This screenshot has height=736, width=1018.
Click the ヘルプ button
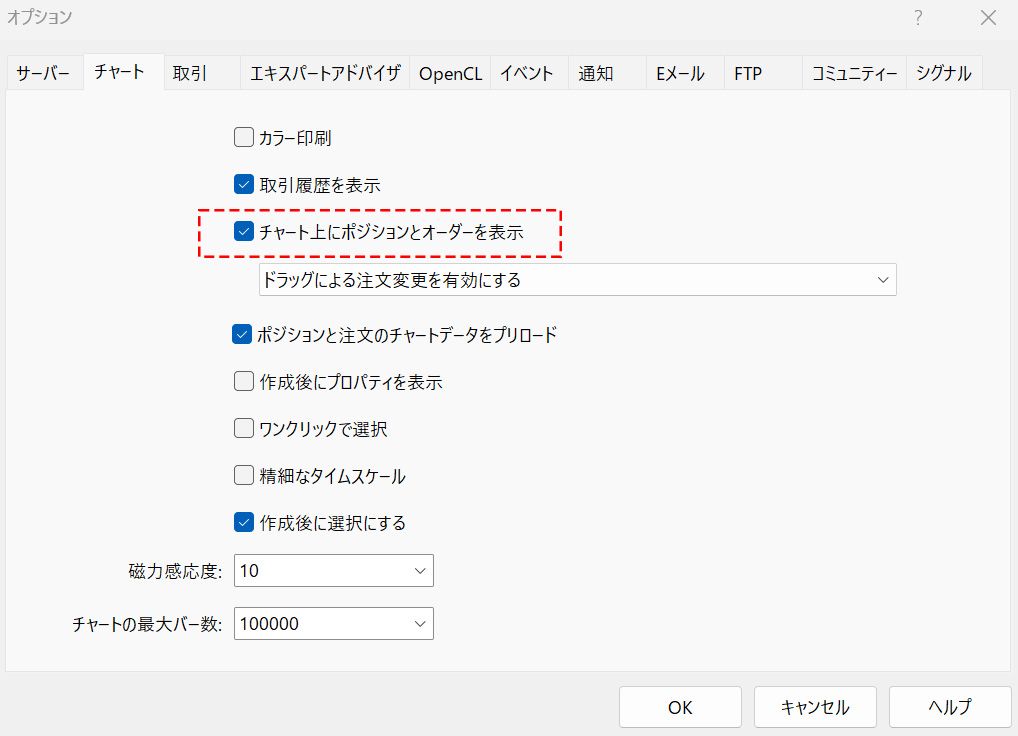pyautogui.click(x=949, y=707)
